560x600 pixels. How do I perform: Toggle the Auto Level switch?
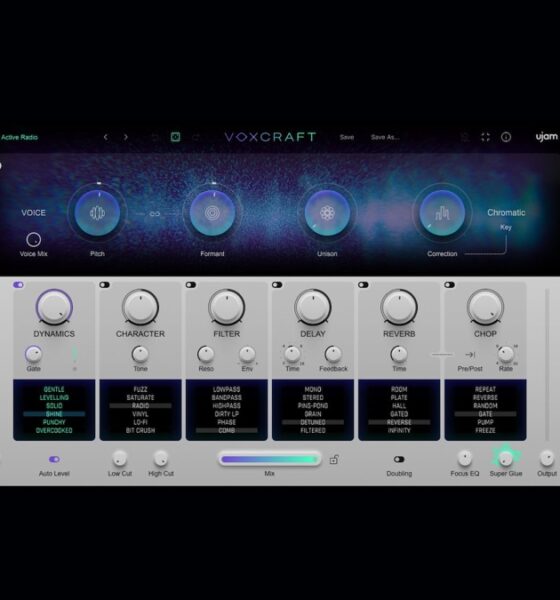coord(54,459)
